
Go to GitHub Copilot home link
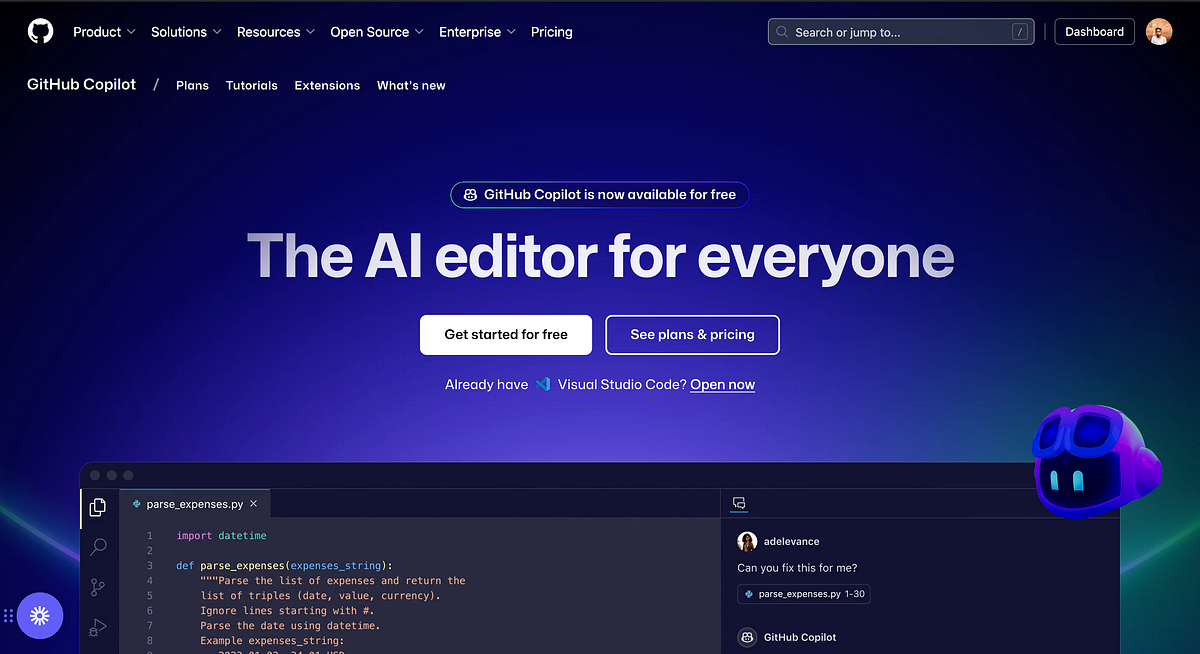click(x=82, y=85)
